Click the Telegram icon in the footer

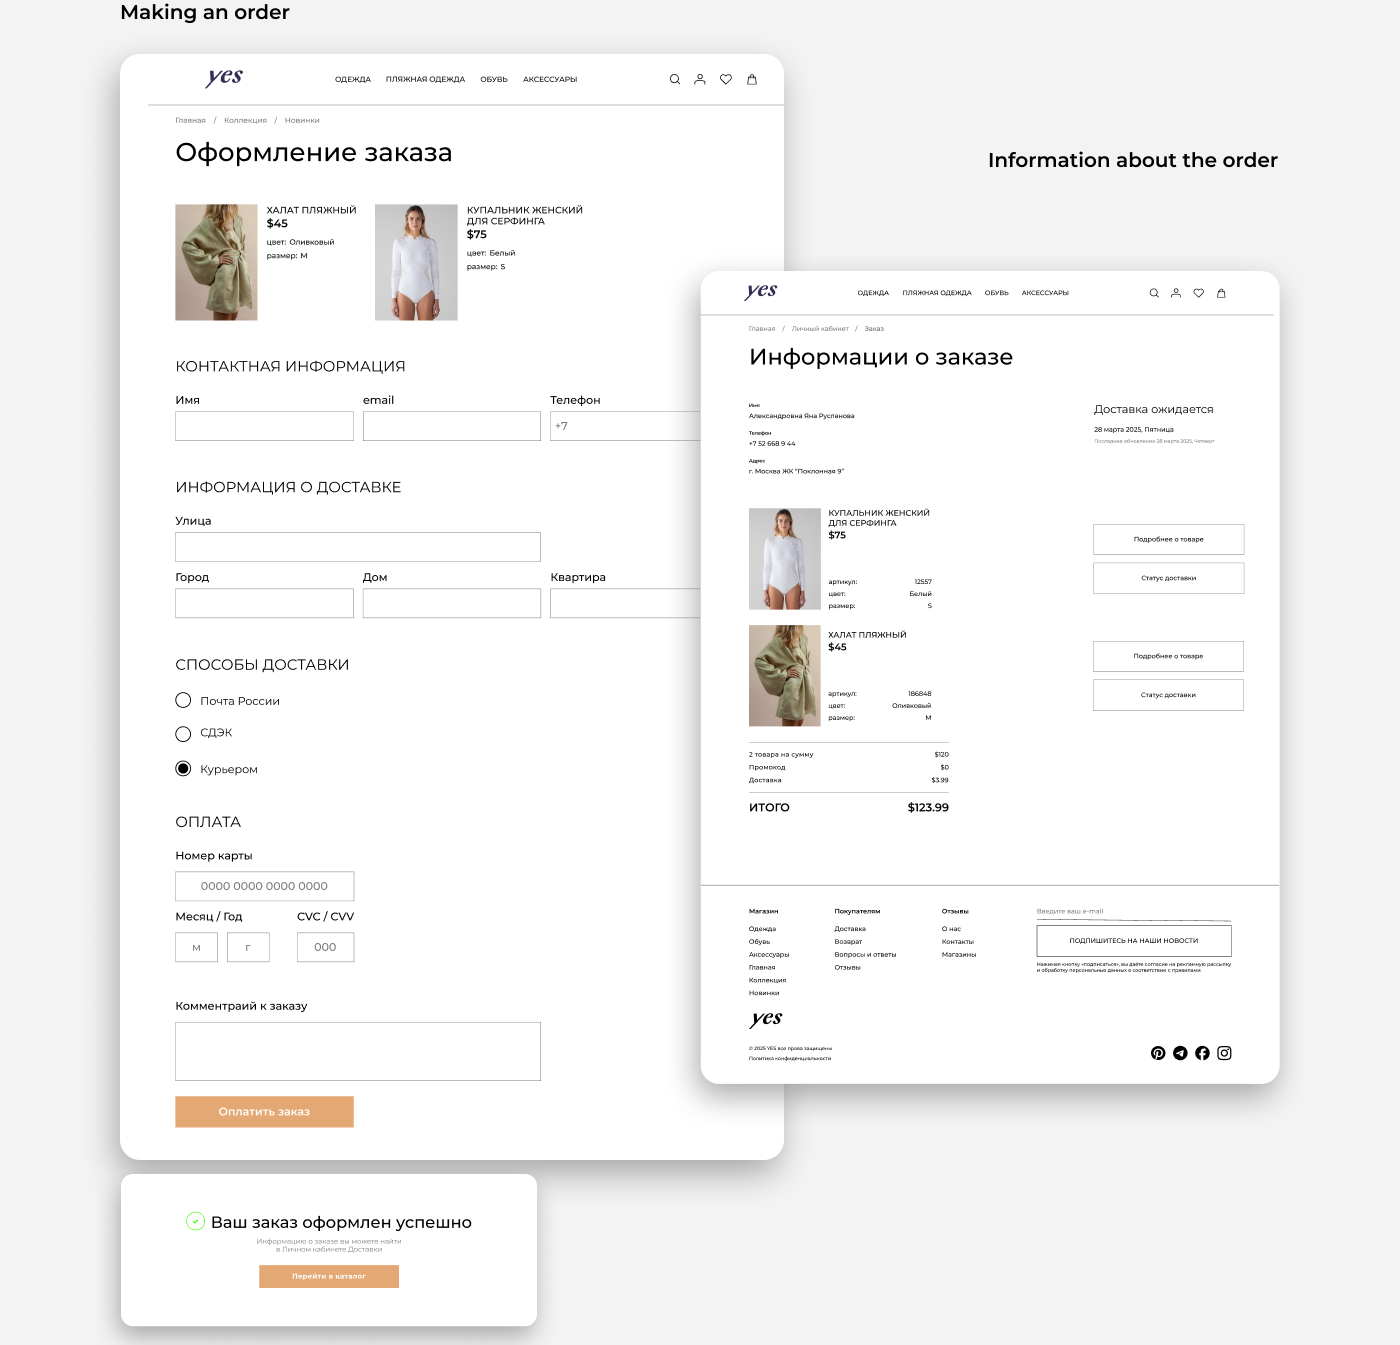coord(1180,1053)
